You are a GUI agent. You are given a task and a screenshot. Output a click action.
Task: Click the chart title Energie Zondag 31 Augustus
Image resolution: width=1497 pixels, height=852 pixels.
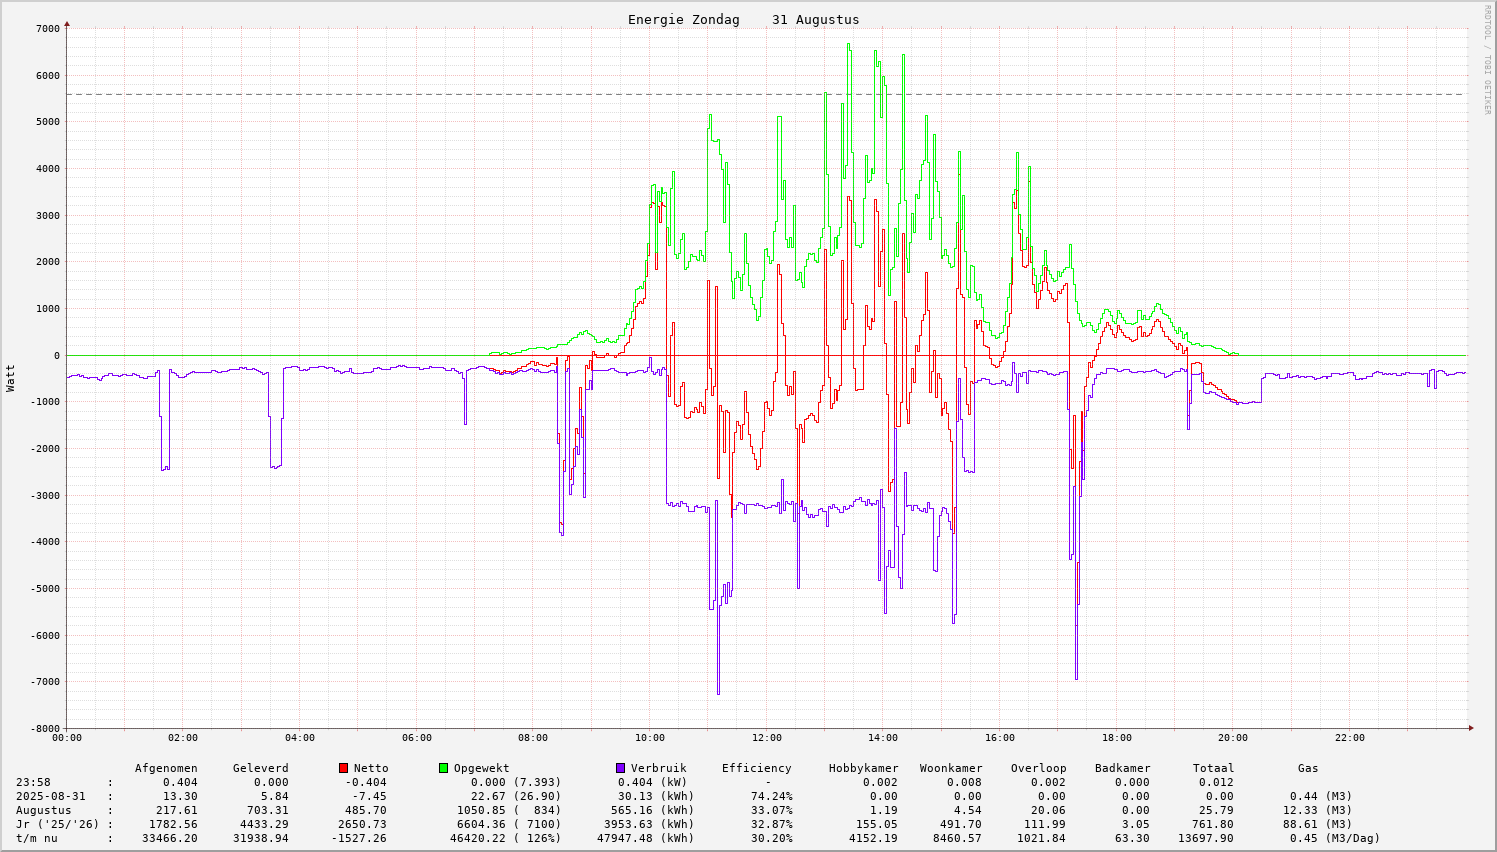pos(743,20)
